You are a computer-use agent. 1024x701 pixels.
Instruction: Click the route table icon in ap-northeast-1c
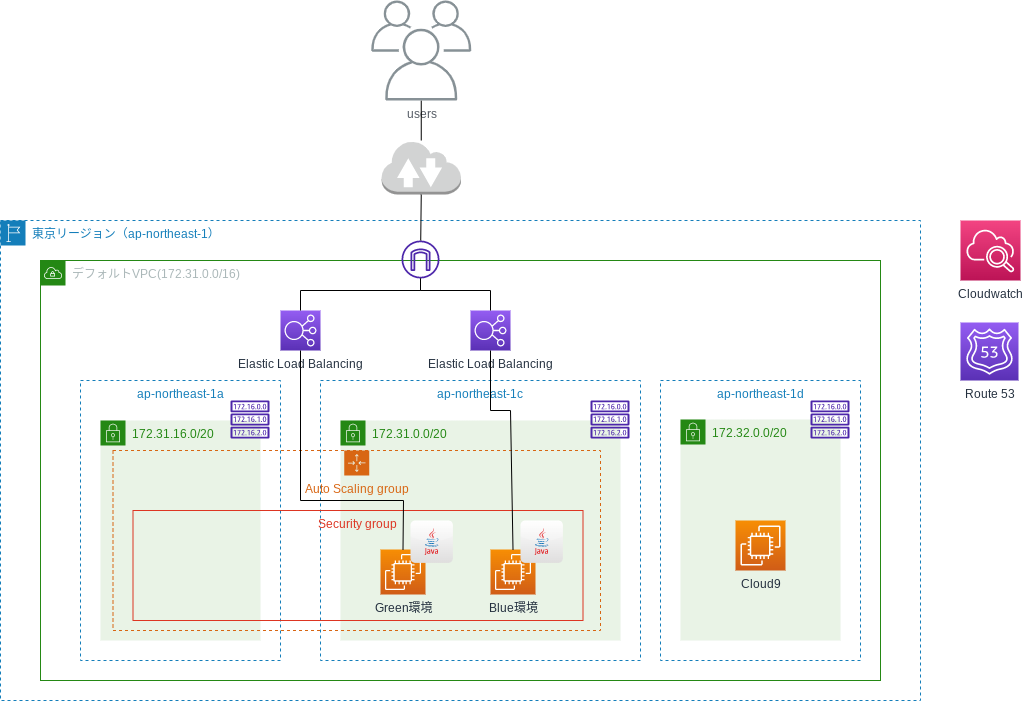tap(610, 419)
